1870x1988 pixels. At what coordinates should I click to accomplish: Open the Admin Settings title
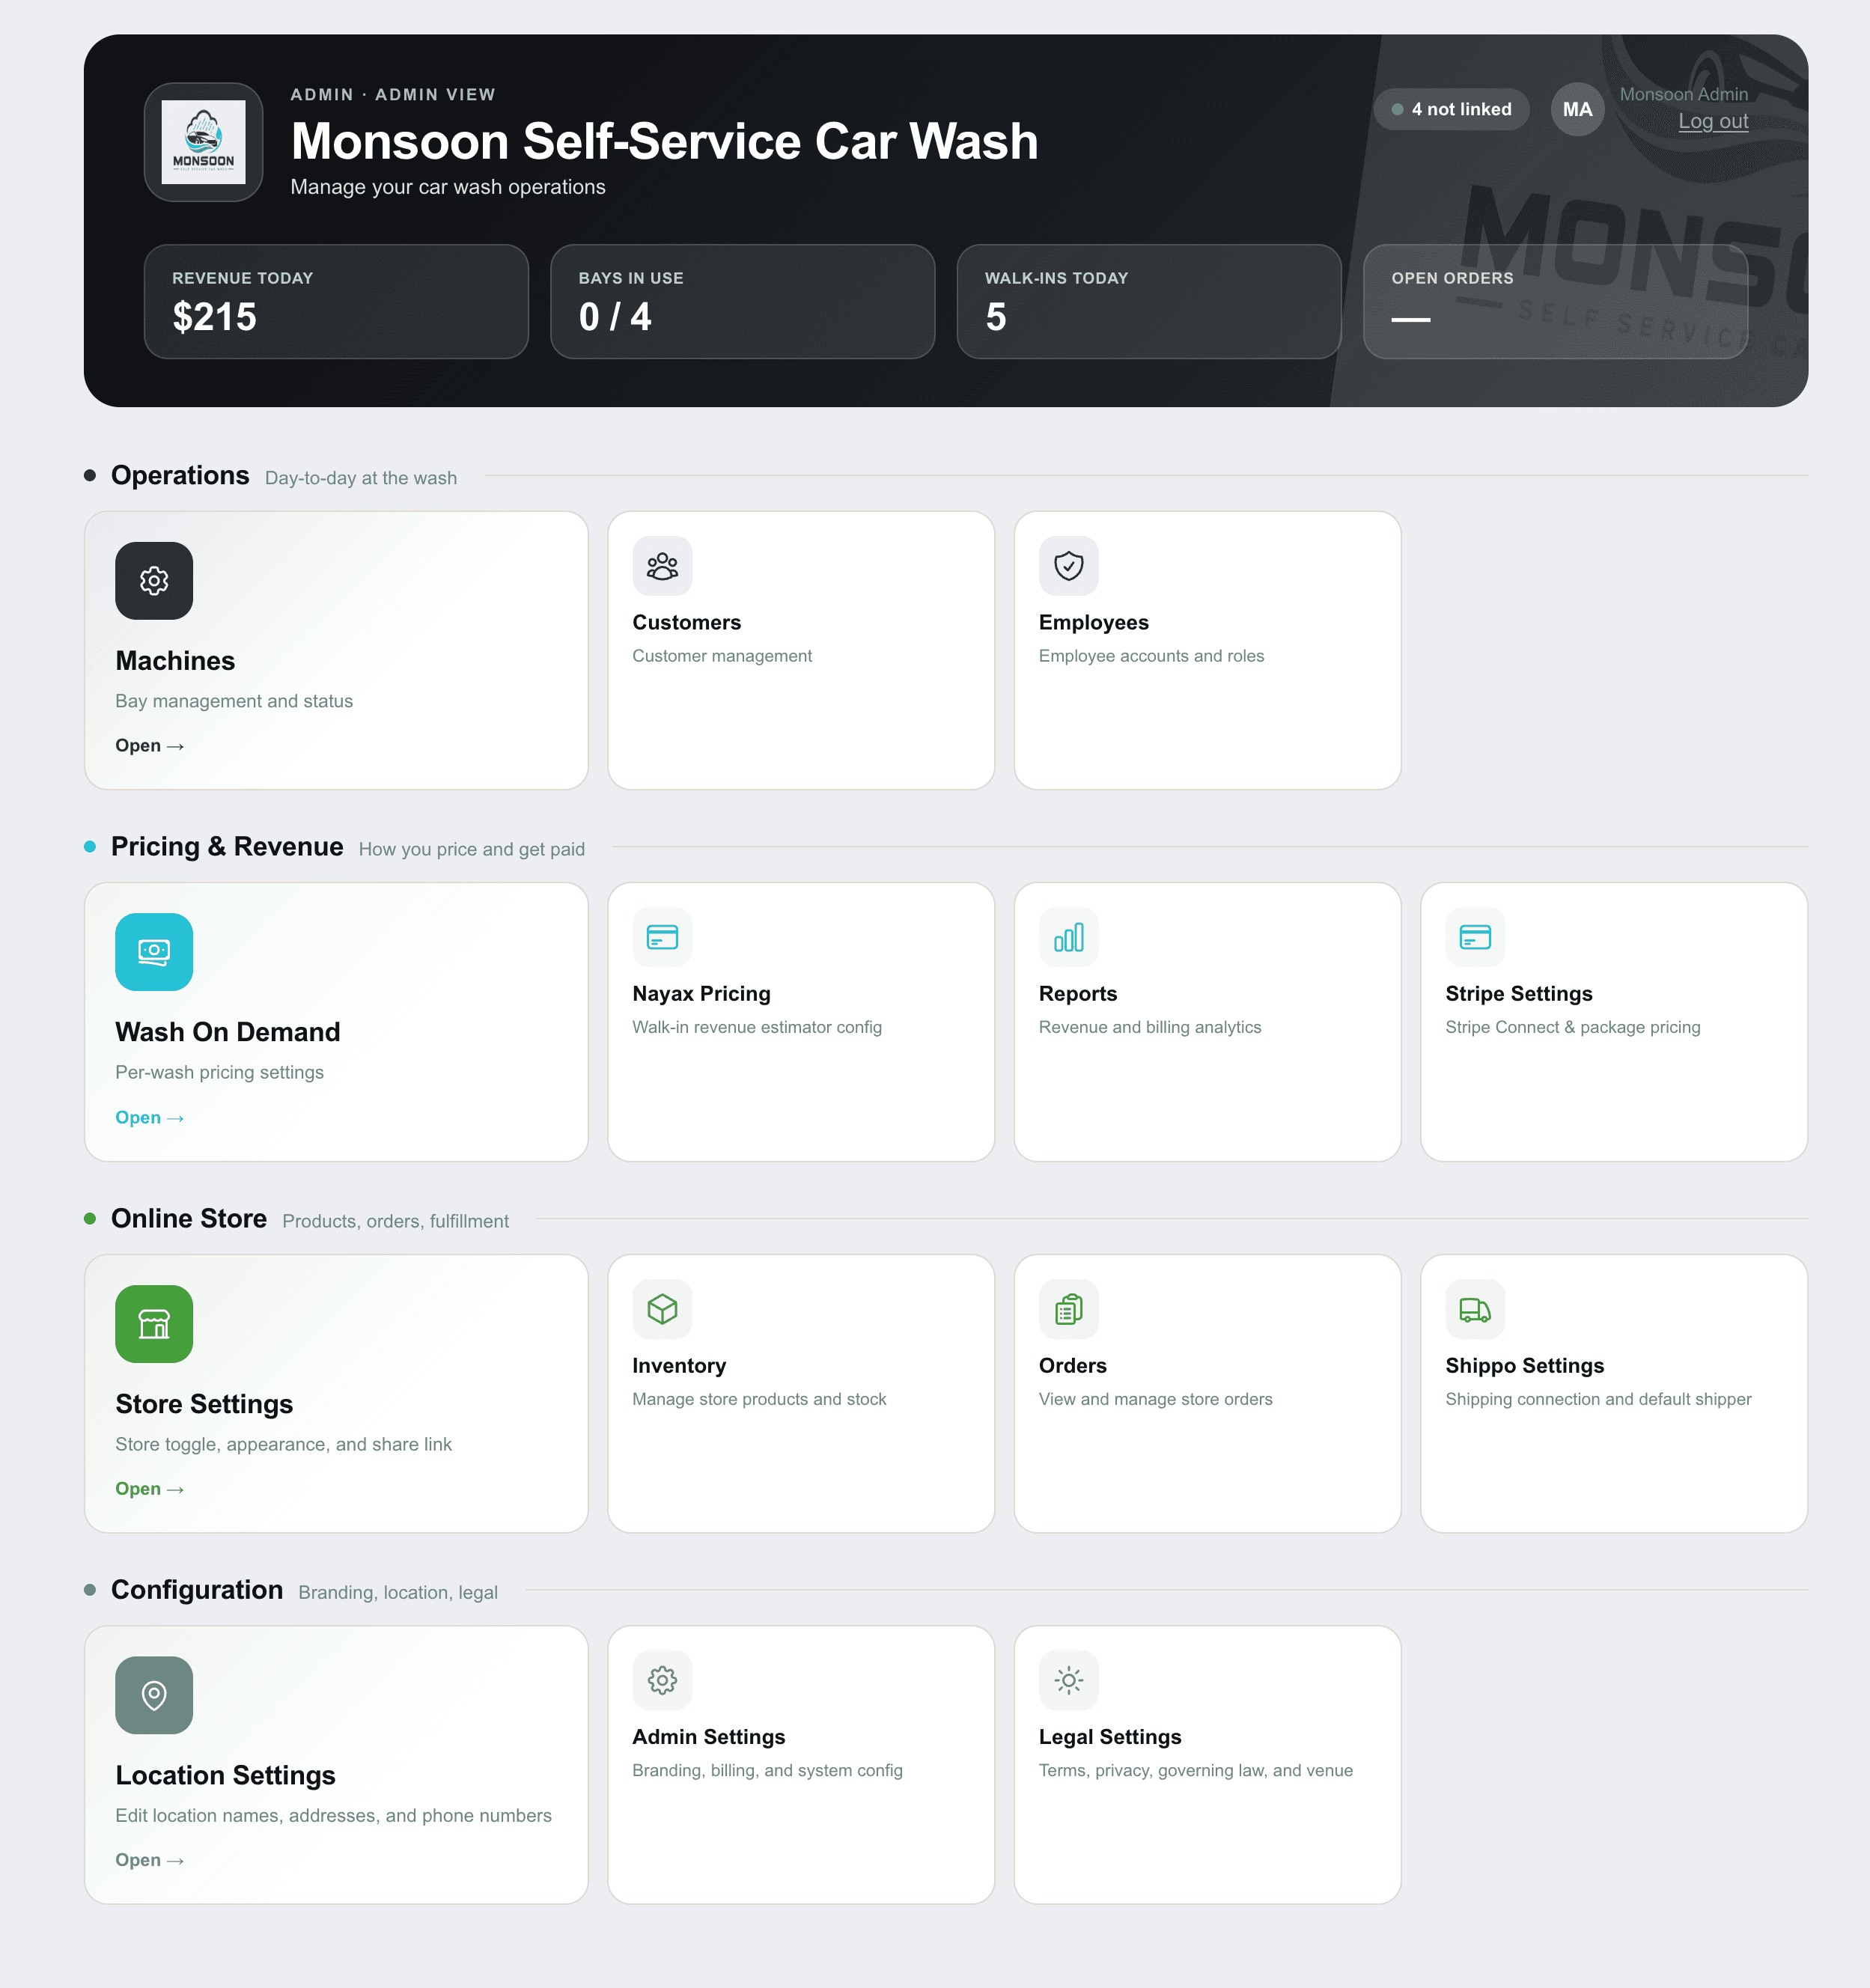click(x=709, y=1737)
